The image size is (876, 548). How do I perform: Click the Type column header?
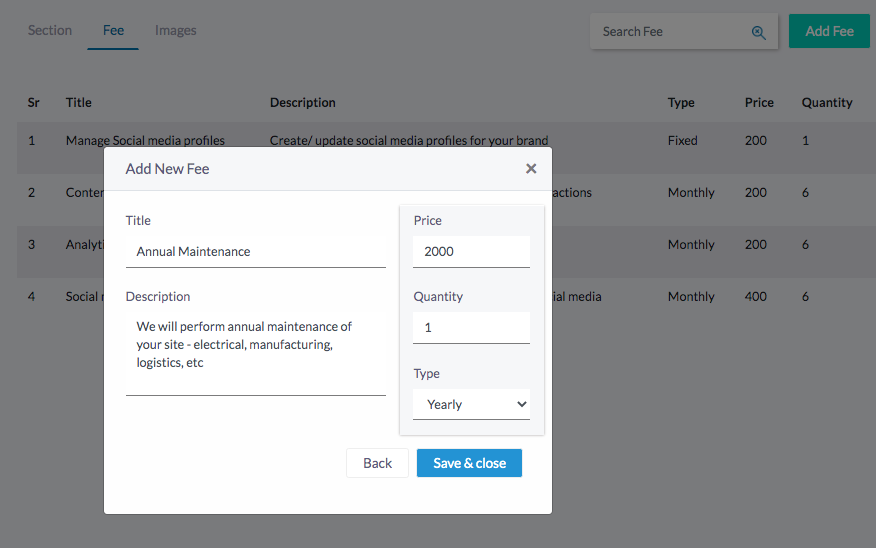coord(681,103)
